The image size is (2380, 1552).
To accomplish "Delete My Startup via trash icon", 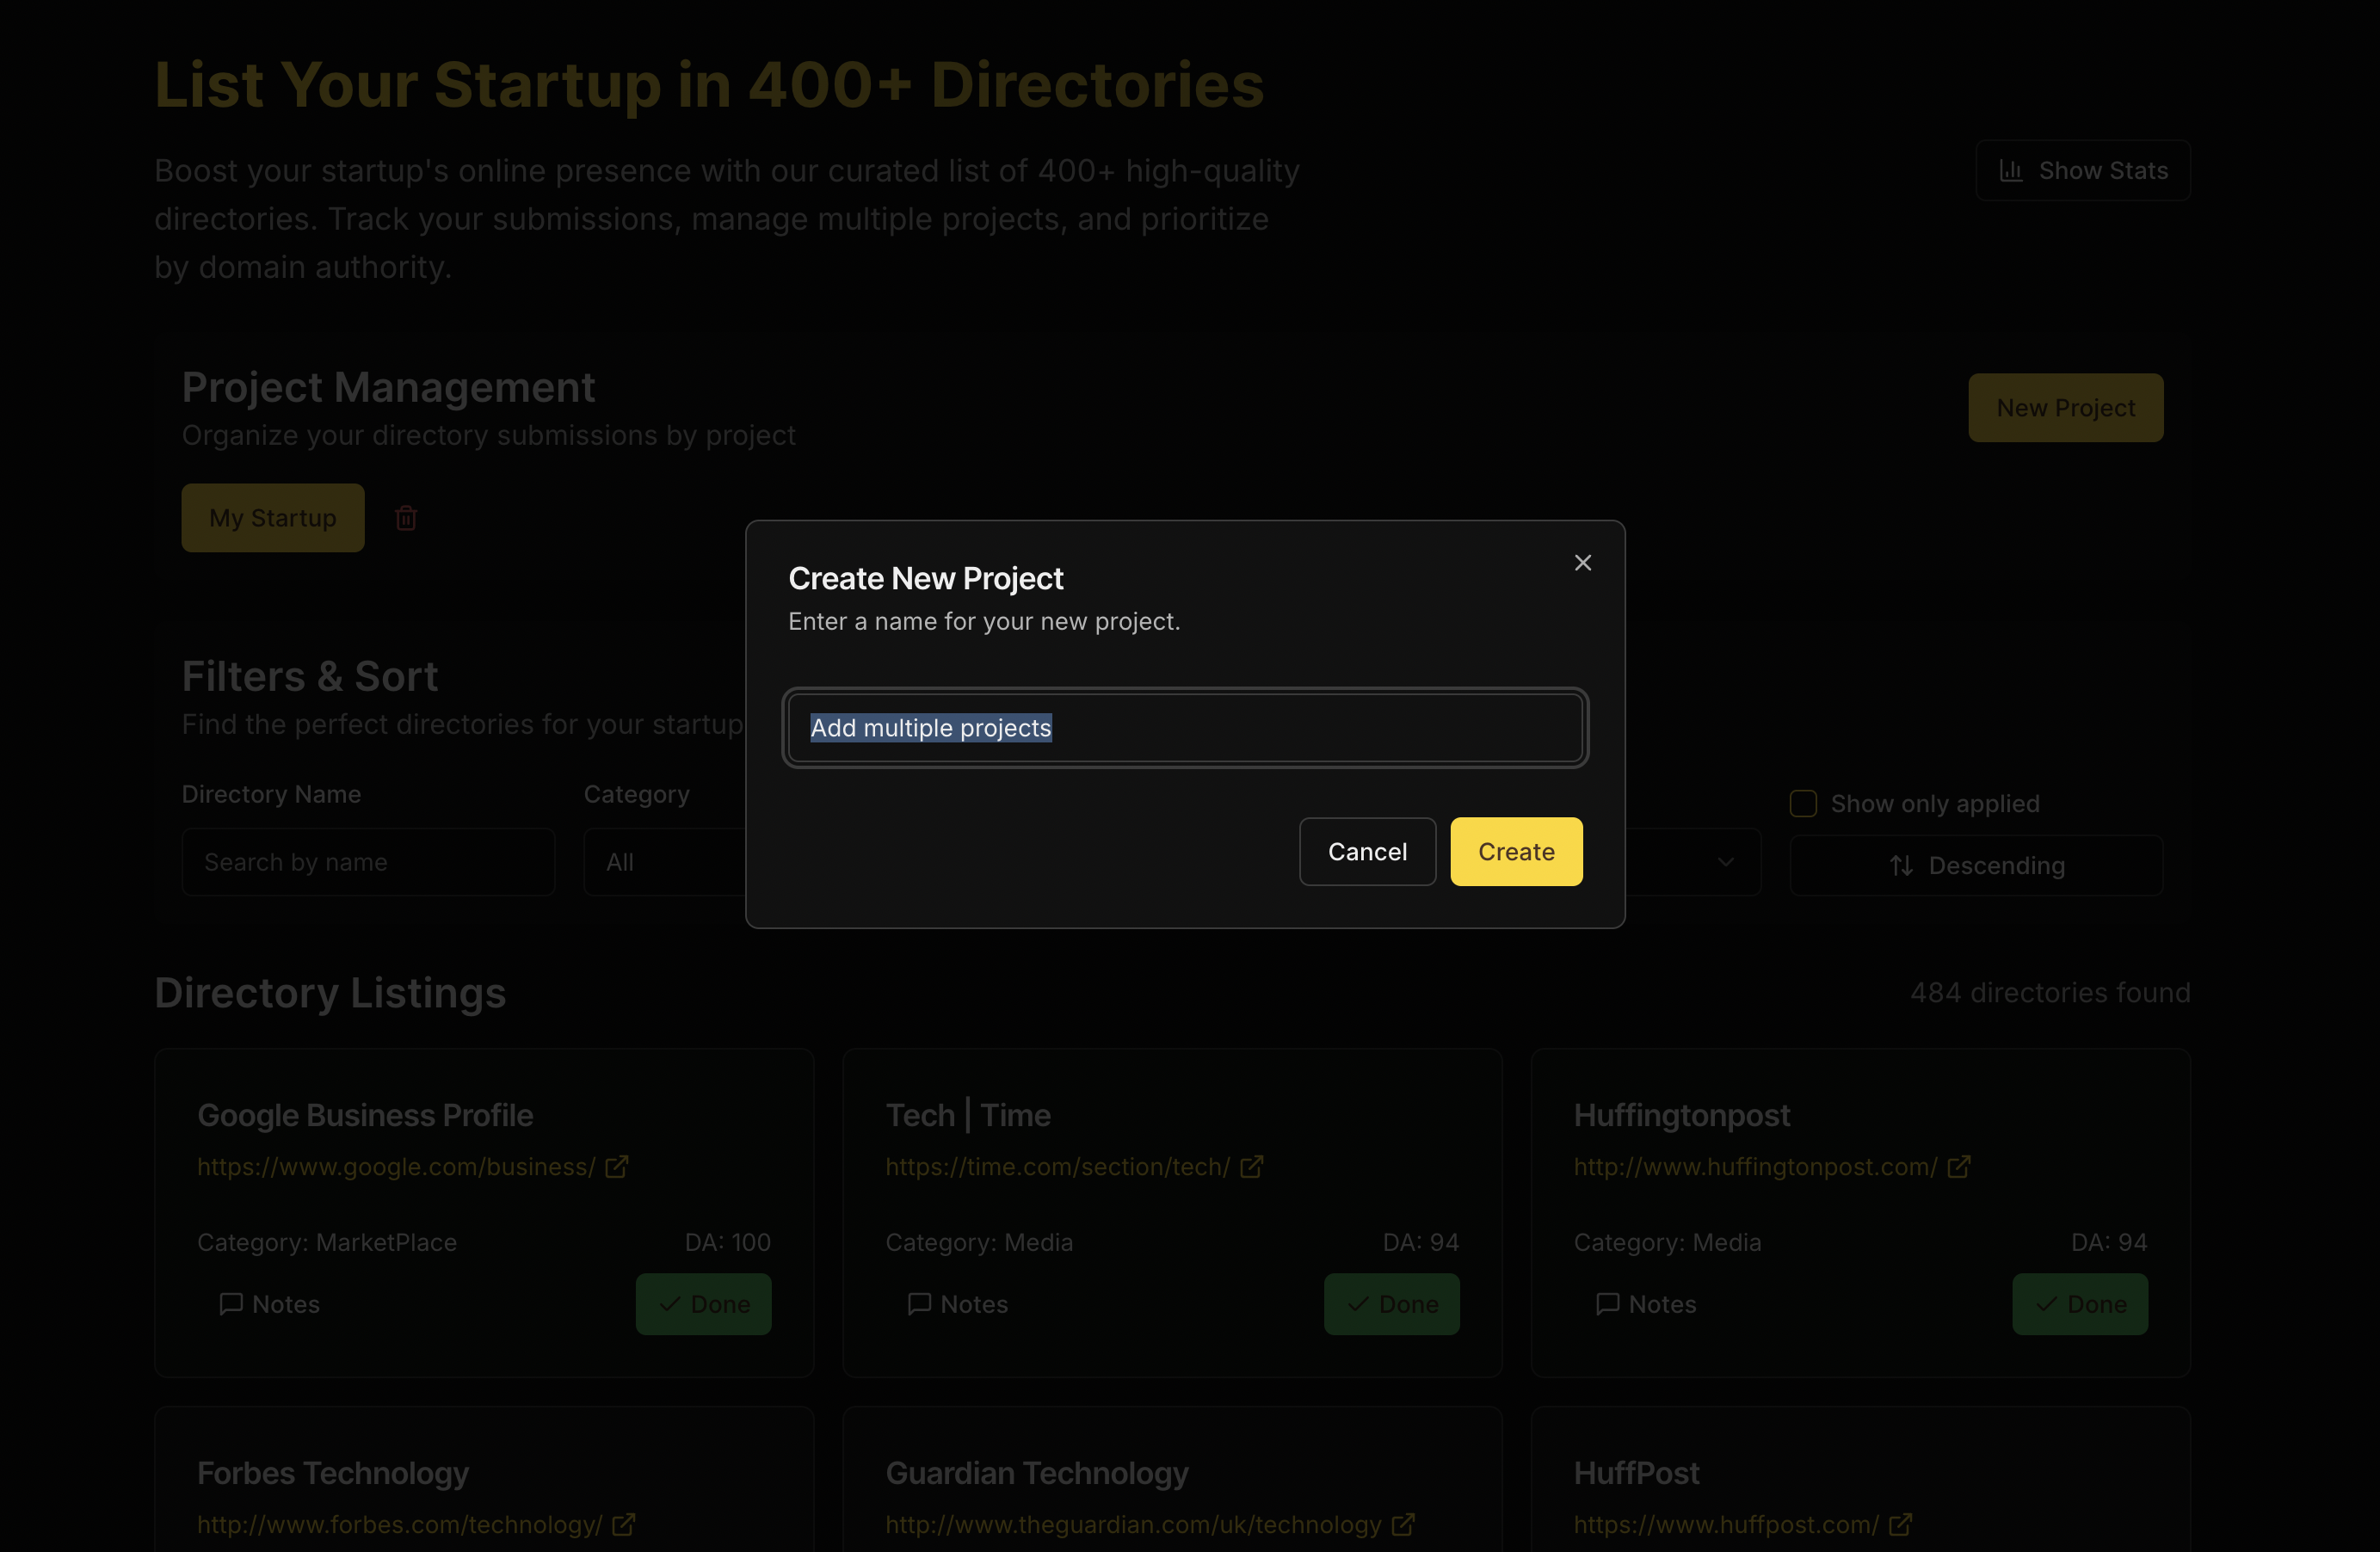I will click(x=406, y=518).
